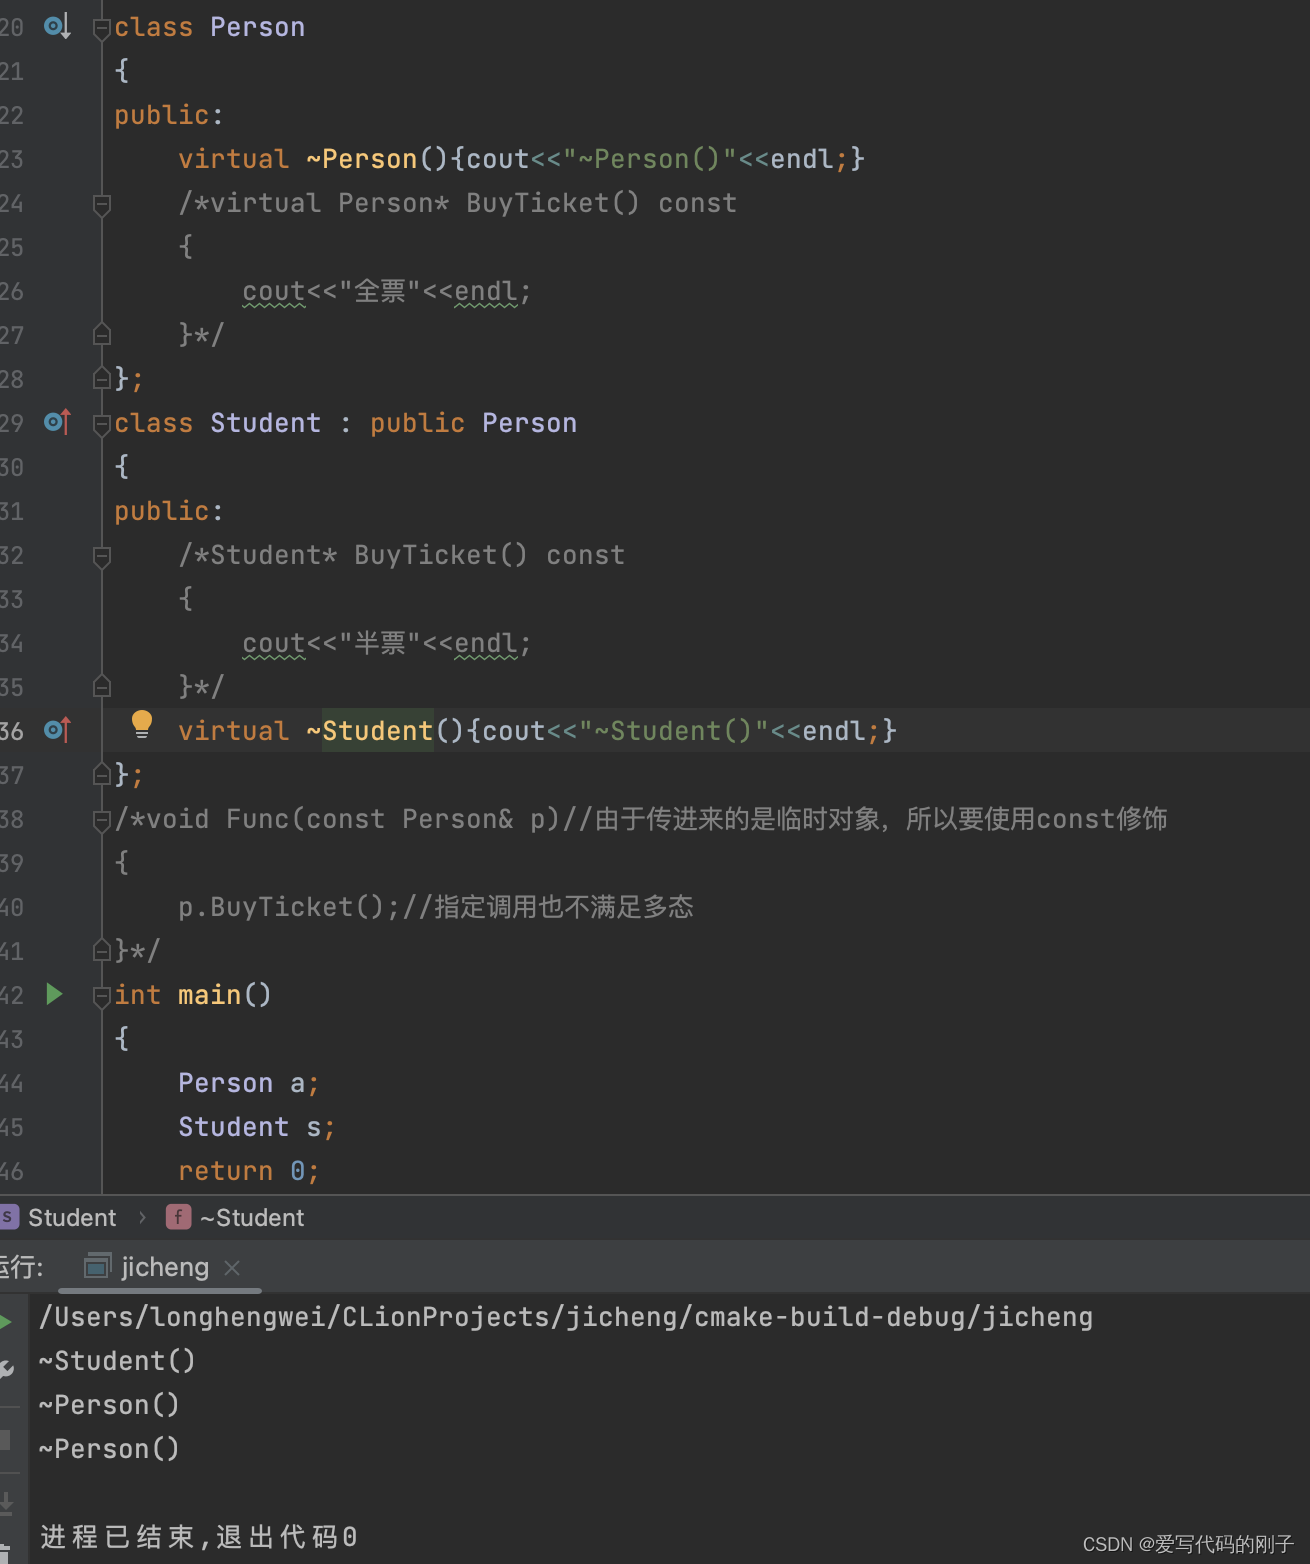Collapse the commented virtual Person* BuyTicket block fold marker
Screen dimensions: 1310x1564
101,205
